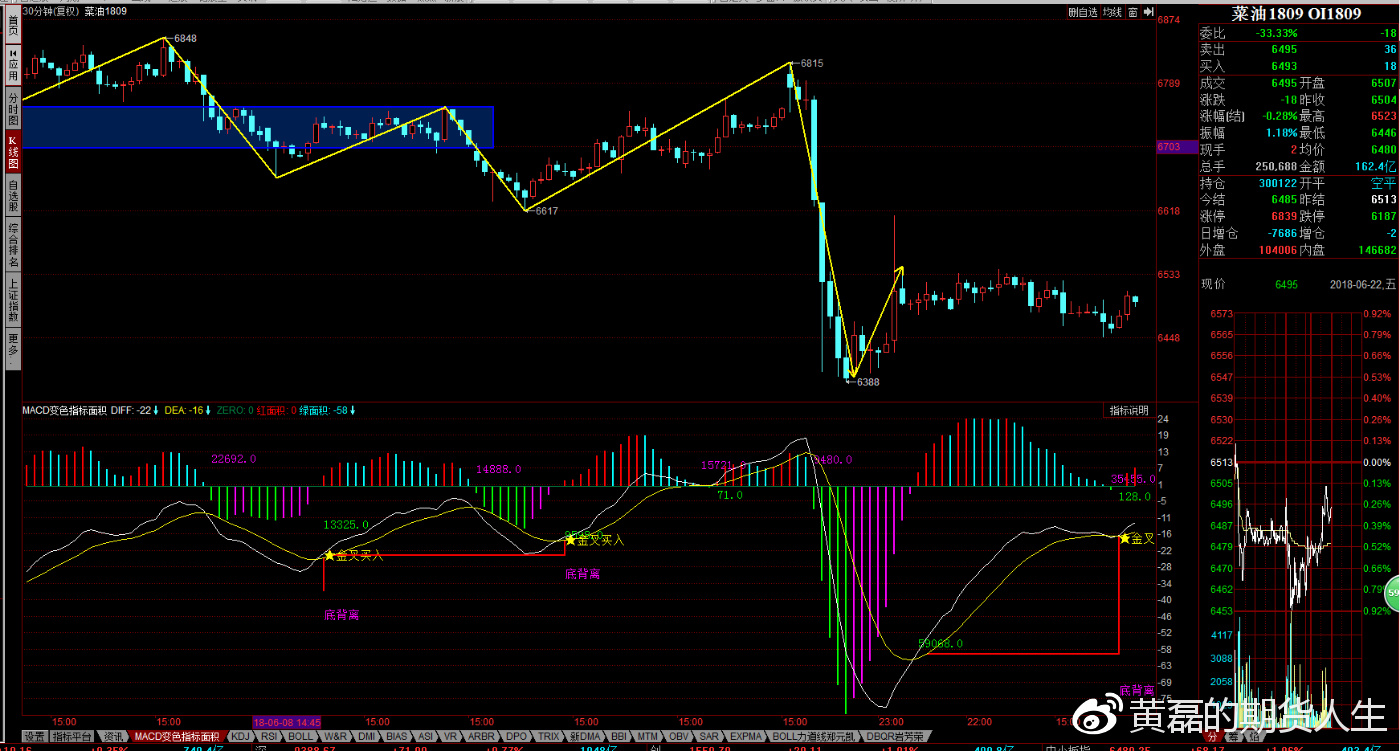Click the 总手 value 250,688
This screenshot has height=751, width=1400.
tap(1276, 166)
